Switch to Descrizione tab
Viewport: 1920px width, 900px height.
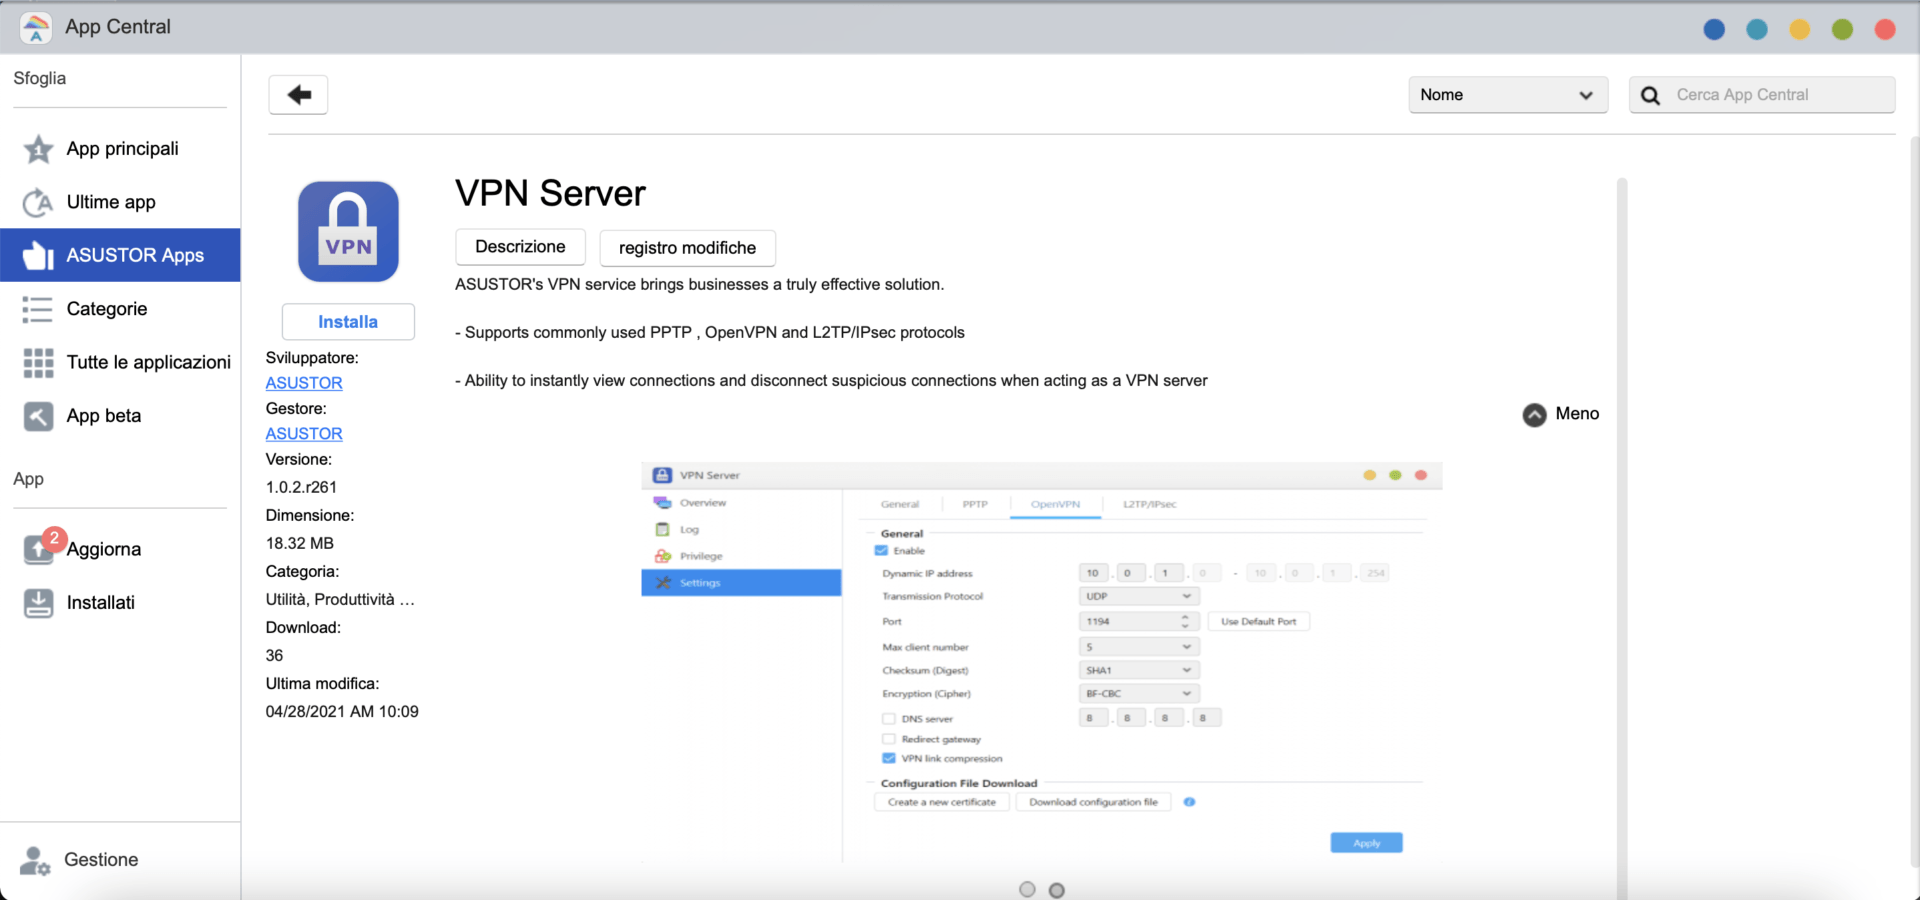point(520,247)
